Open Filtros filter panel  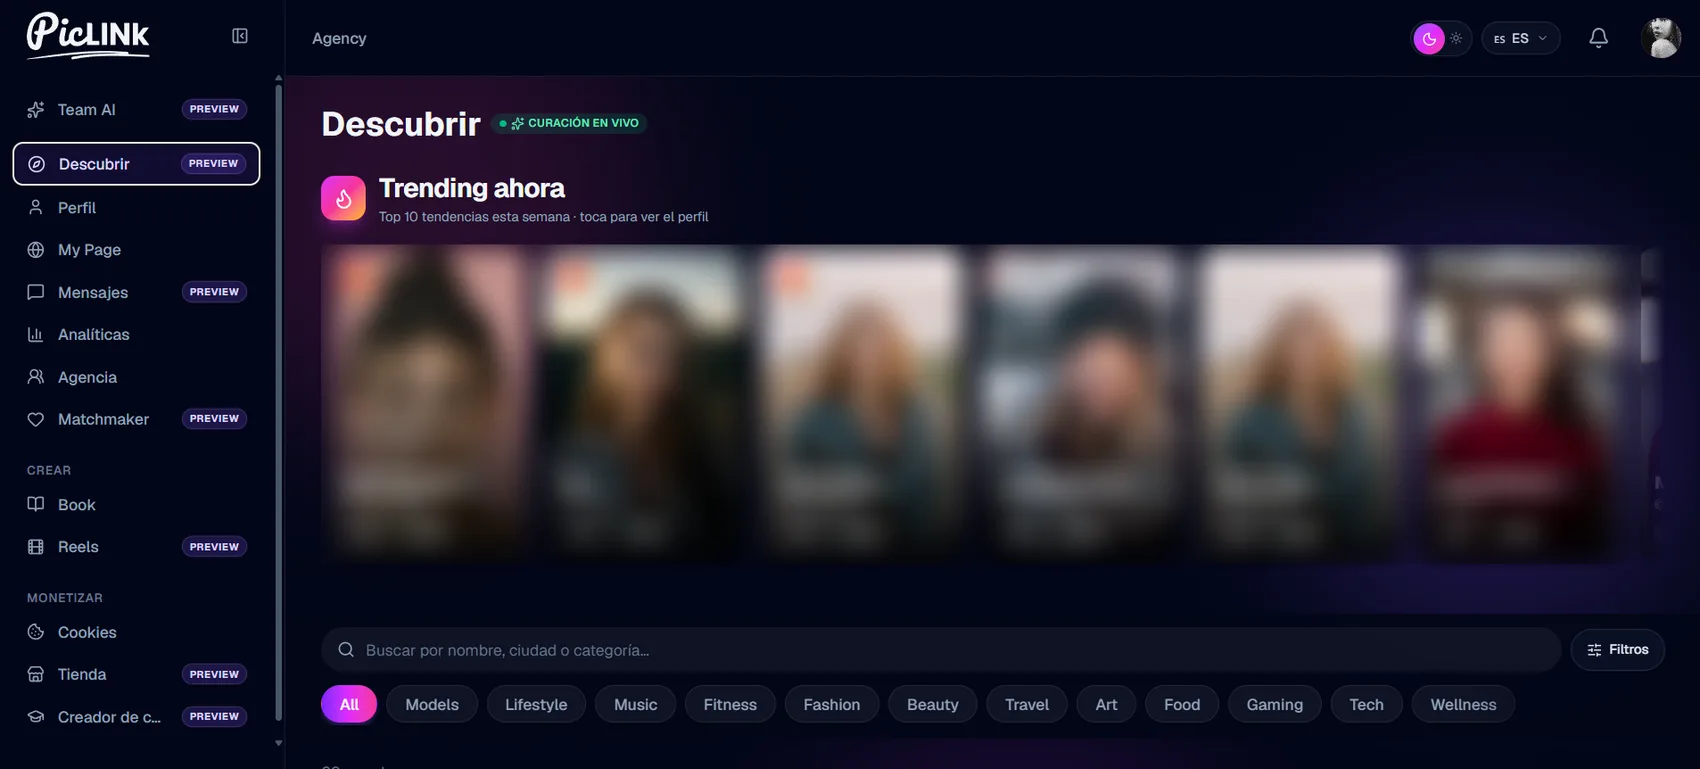(x=1618, y=650)
